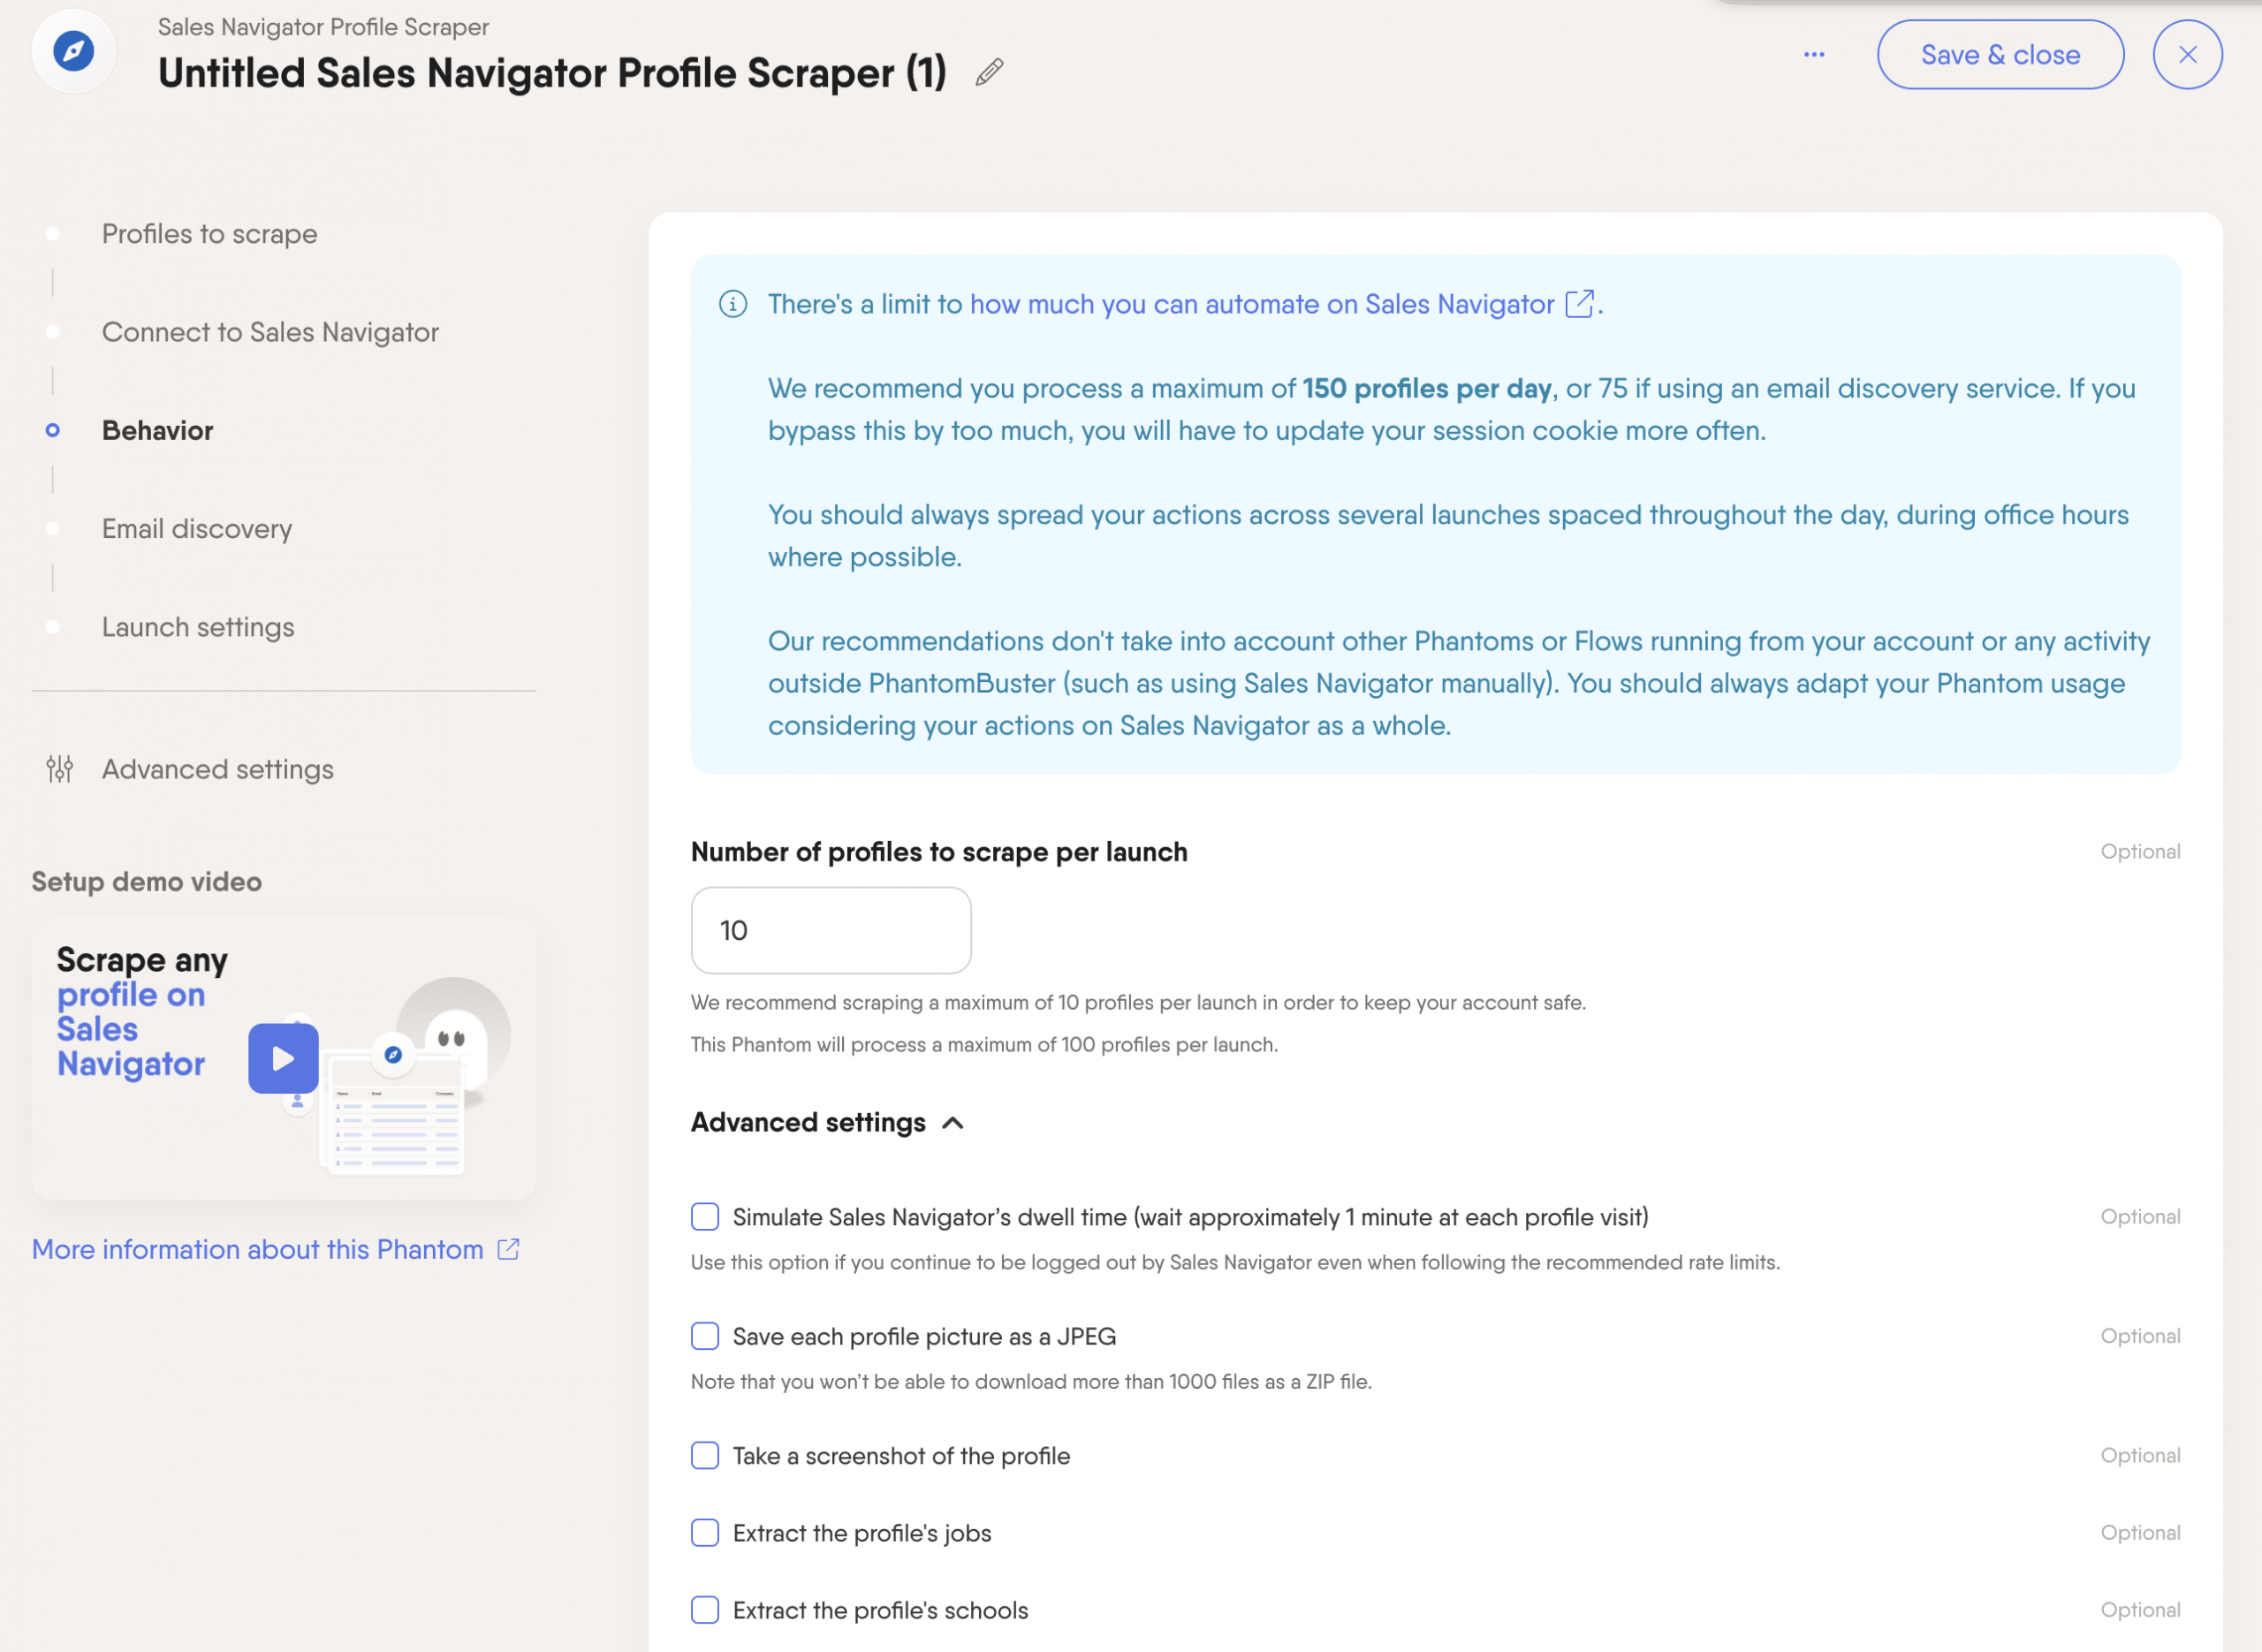Viewport: 2262px width, 1652px height.
Task: Click the sliders icon beside Advanced settings
Action: (60, 768)
